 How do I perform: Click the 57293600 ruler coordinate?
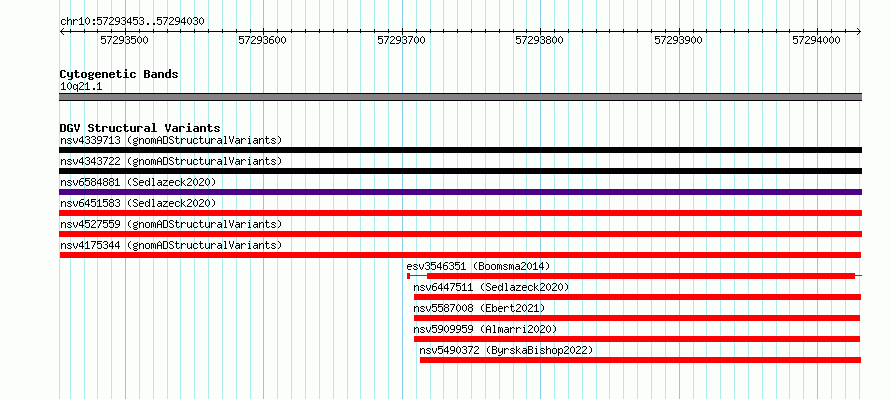tap(262, 40)
